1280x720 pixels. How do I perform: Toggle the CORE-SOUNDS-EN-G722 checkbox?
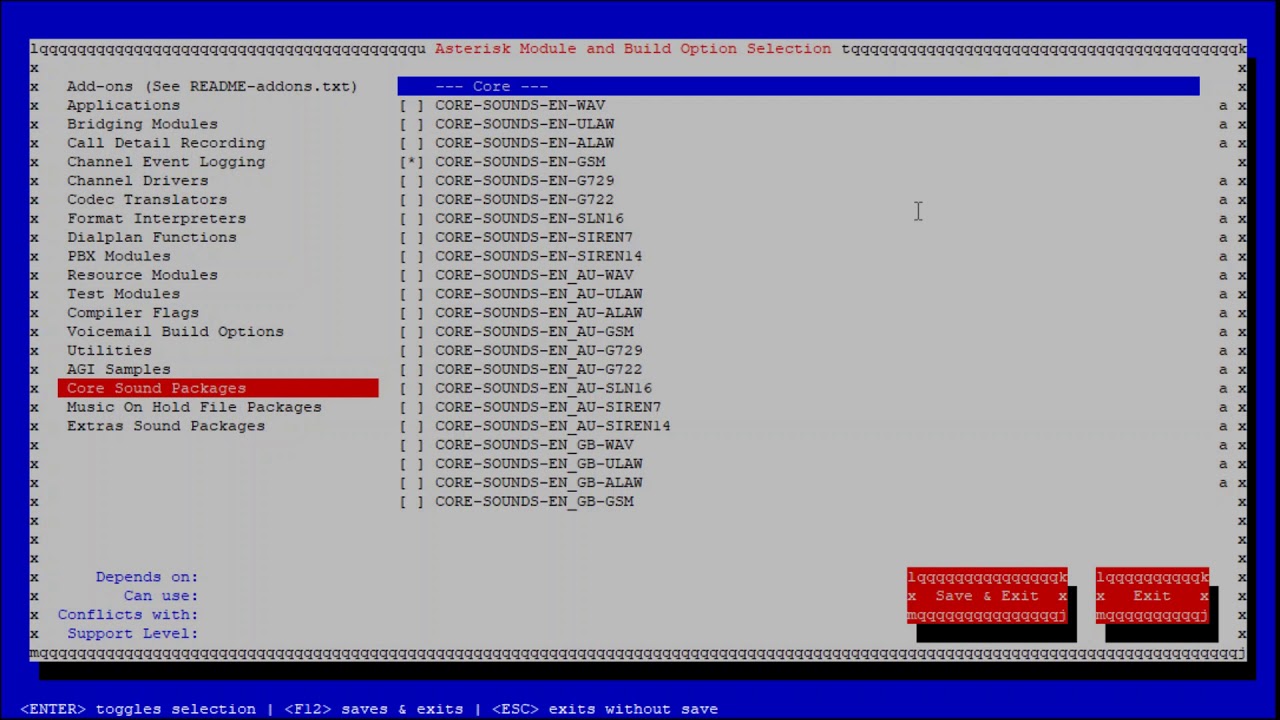tap(411, 200)
